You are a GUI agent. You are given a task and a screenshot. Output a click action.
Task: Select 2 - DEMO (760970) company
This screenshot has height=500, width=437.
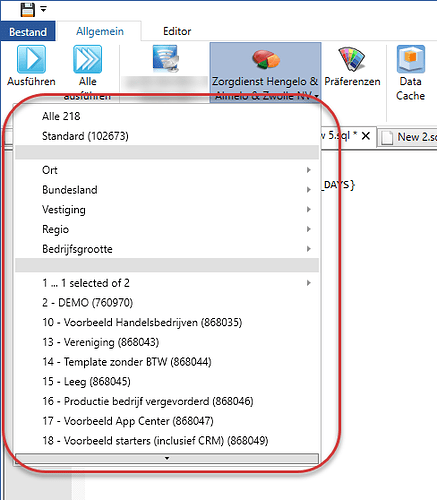tap(167, 303)
